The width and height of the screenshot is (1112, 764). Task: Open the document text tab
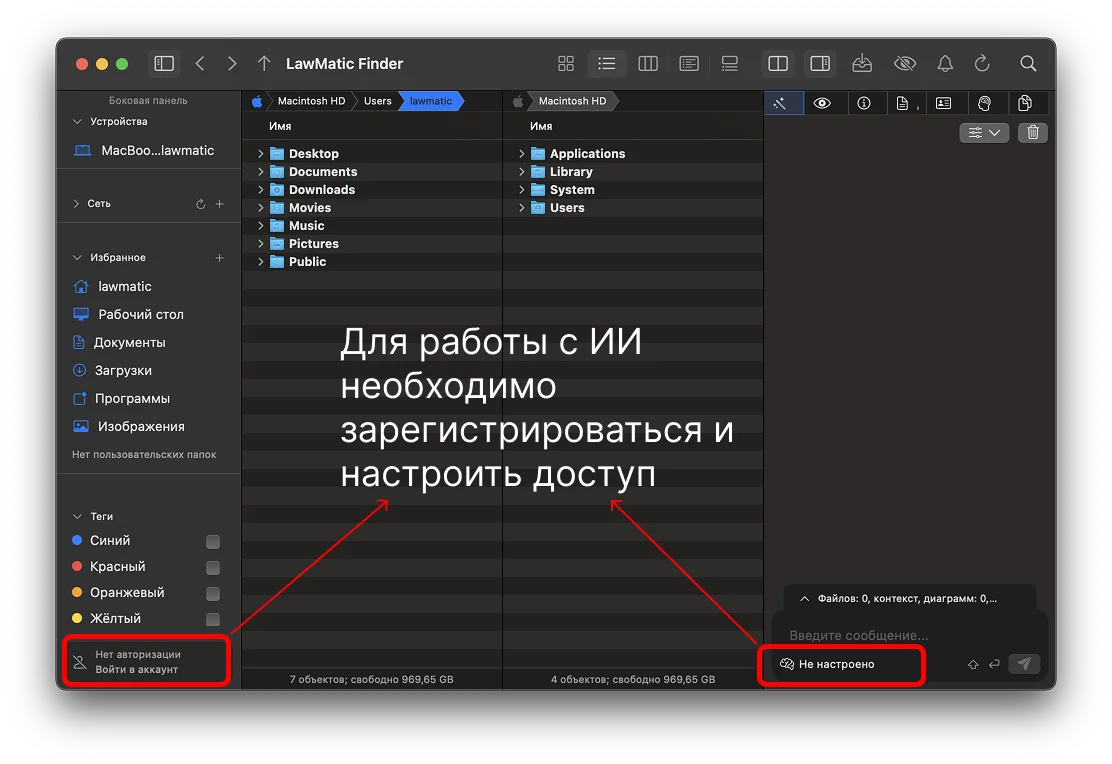pyautogui.click(x=904, y=104)
